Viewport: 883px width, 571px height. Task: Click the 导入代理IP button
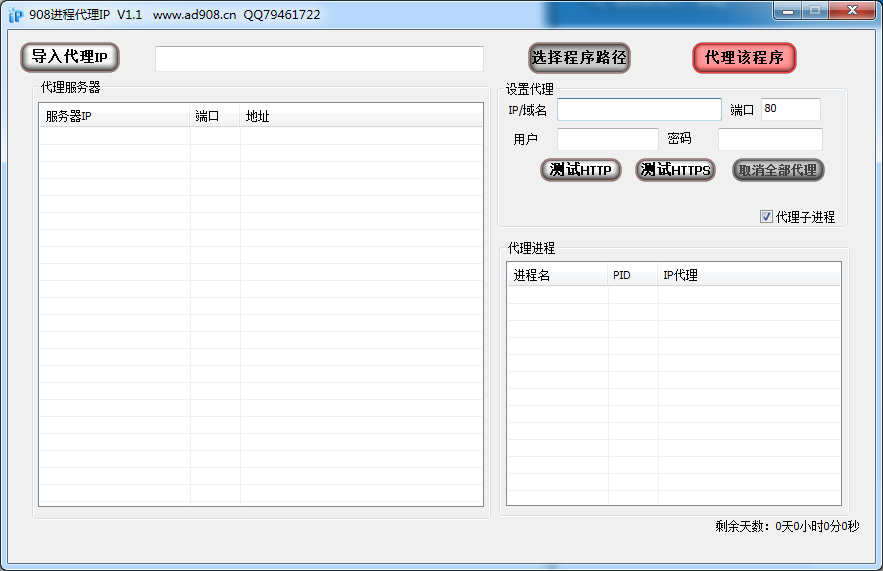(69, 57)
